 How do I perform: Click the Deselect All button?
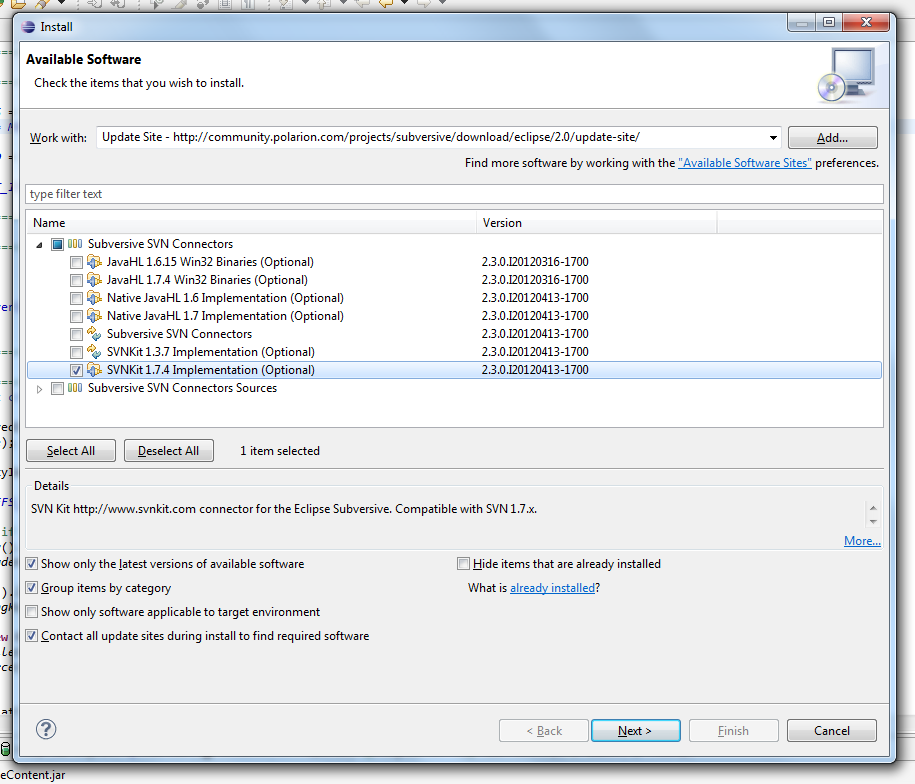(x=169, y=450)
